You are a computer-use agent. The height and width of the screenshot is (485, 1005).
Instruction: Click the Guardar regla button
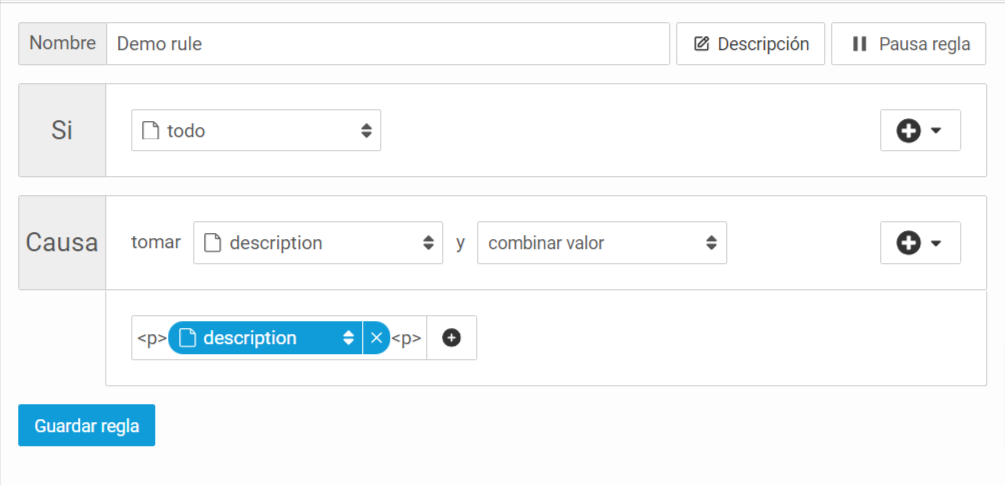(x=87, y=425)
